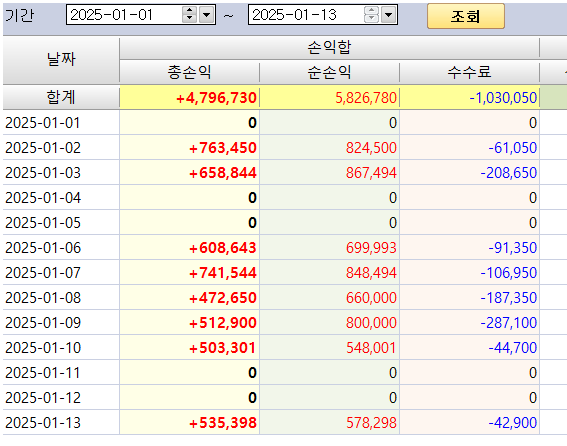The image size is (567, 446).
Task: Click the start date field 2025-01-01
Action: tap(124, 15)
